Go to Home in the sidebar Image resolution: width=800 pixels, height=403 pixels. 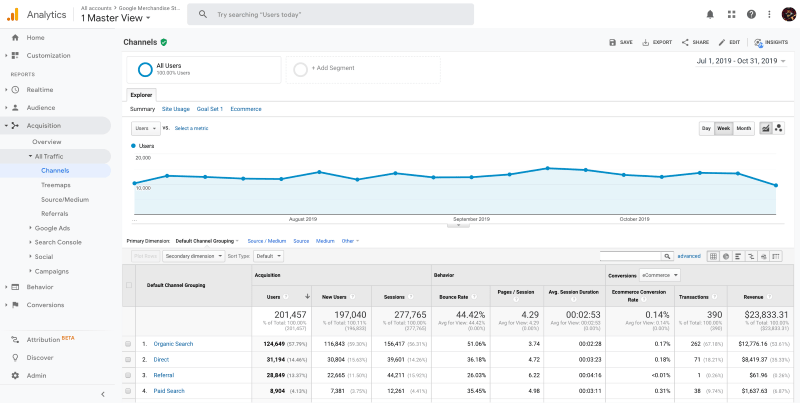(x=35, y=38)
